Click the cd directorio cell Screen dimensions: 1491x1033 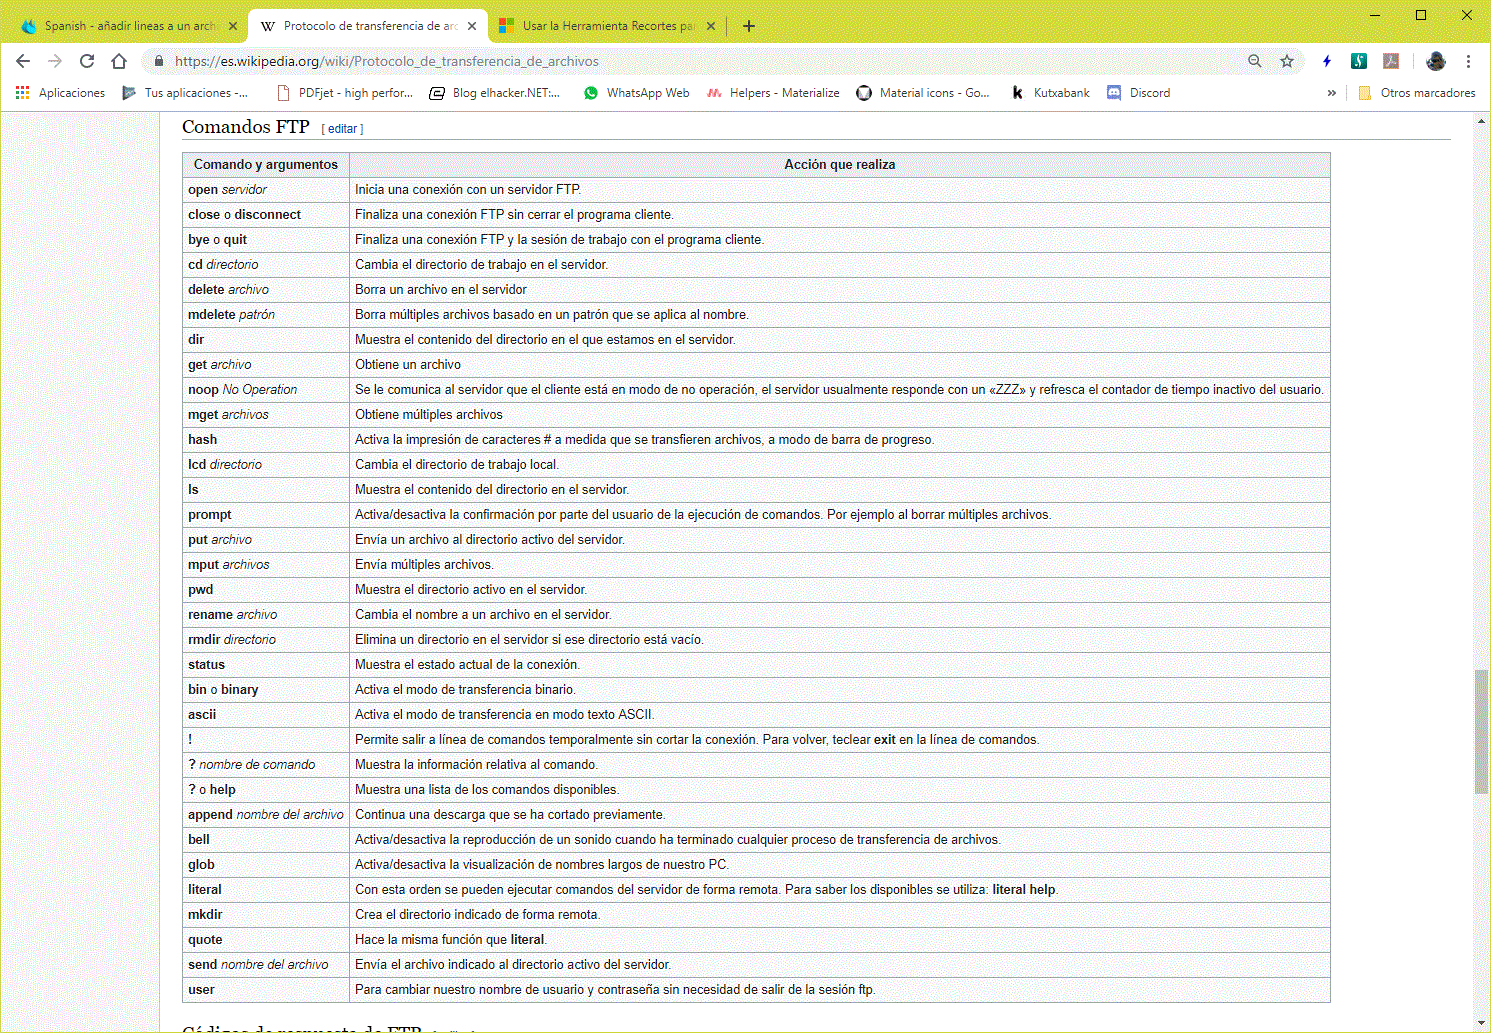tap(266, 265)
